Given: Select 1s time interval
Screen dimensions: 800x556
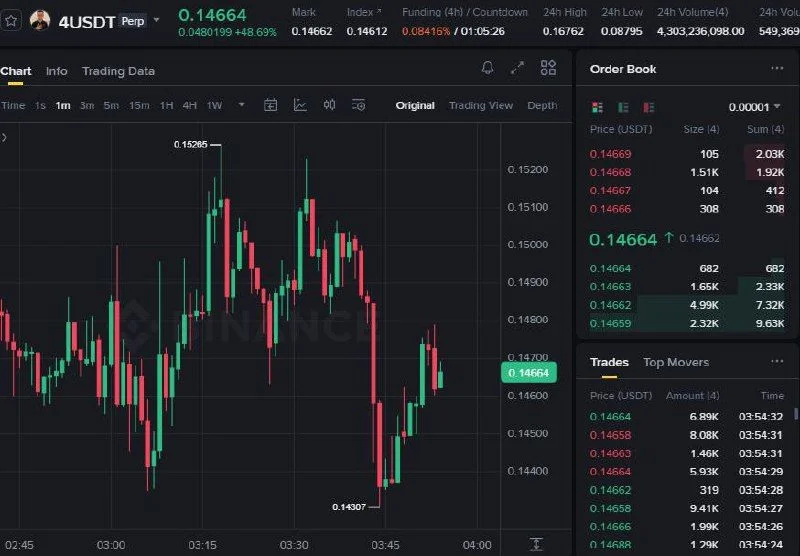Looking at the screenshot, I should pyautogui.click(x=40, y=106).
